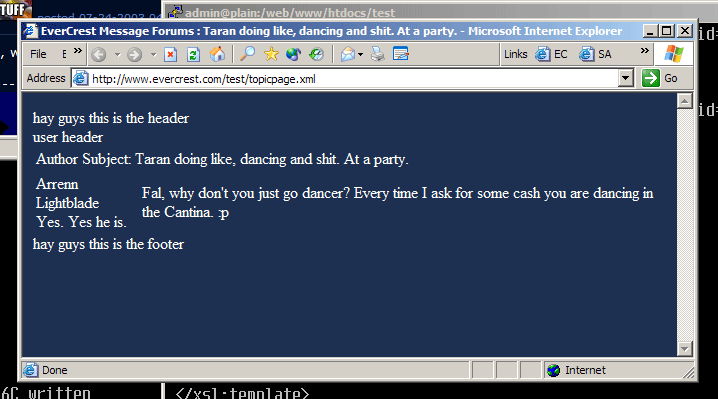Click the address bar URL field
The image size is (718, 399).
(353, 78)
